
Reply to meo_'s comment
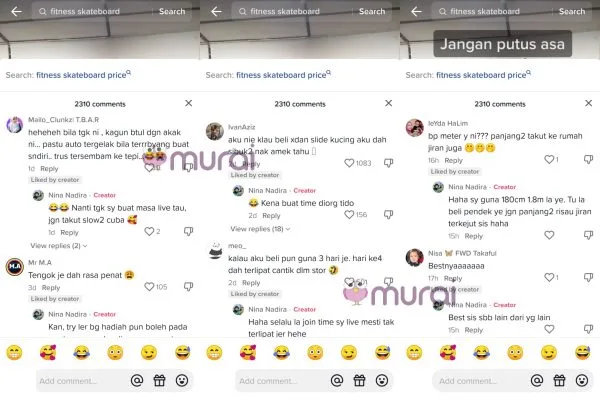click(251, 283)
